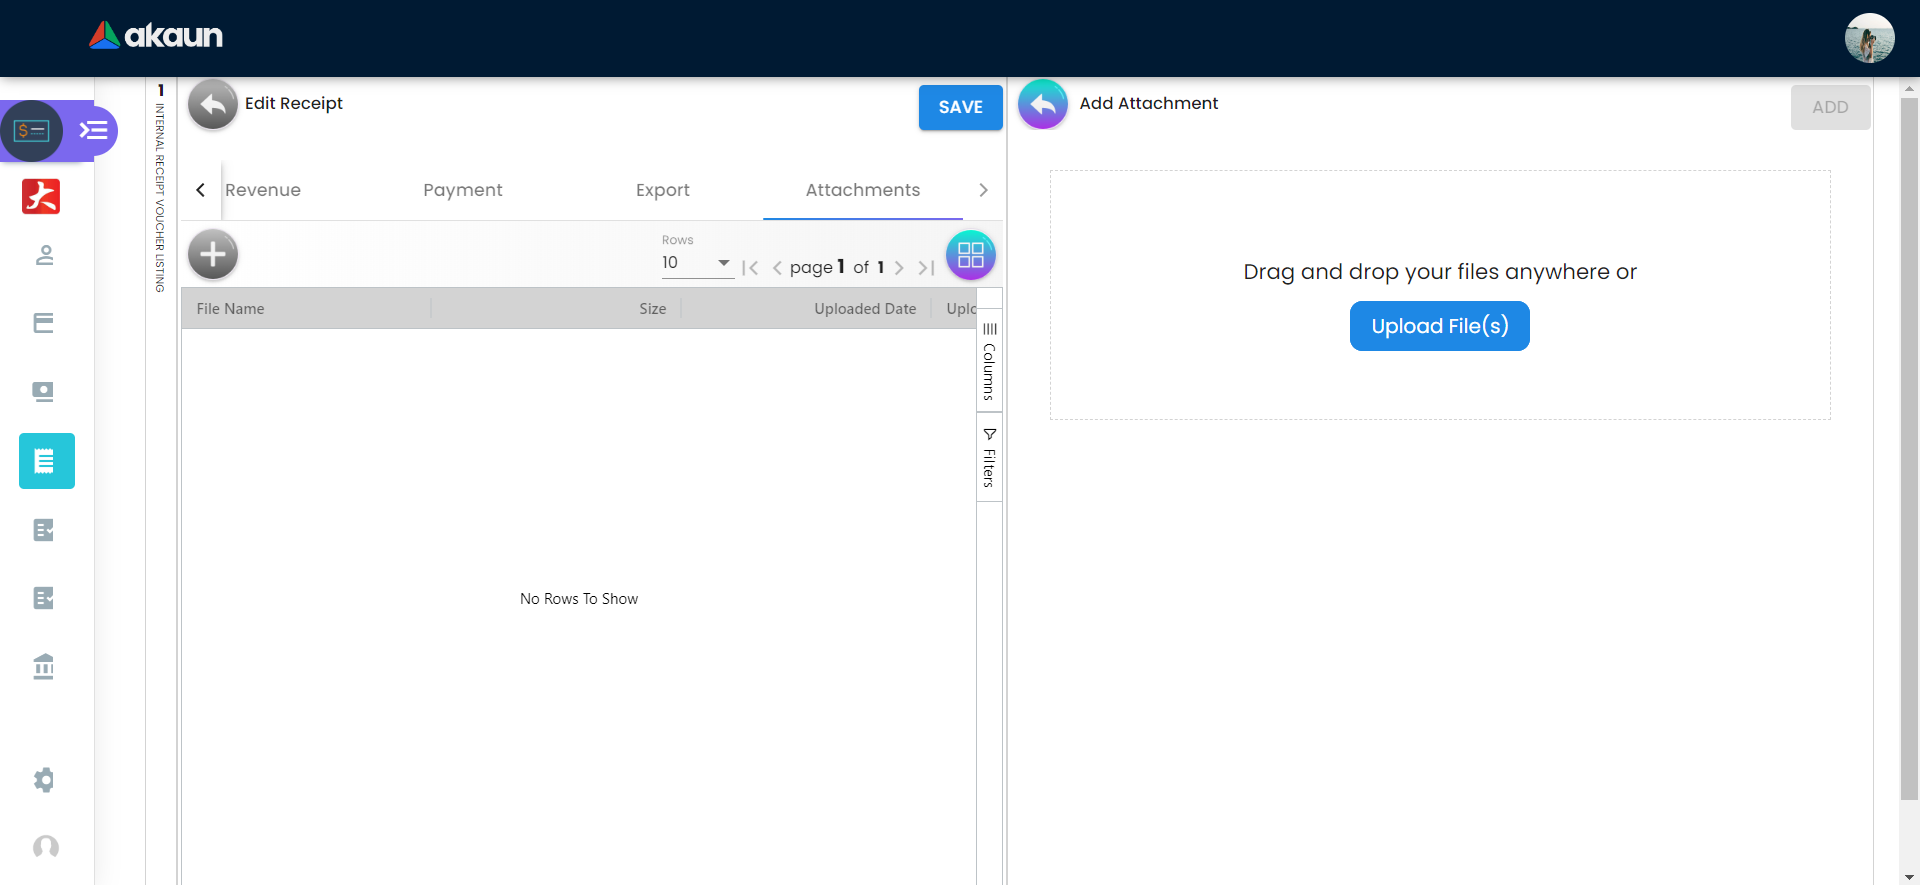Go to previous page
1920x885 pixels.
point(777,268)
